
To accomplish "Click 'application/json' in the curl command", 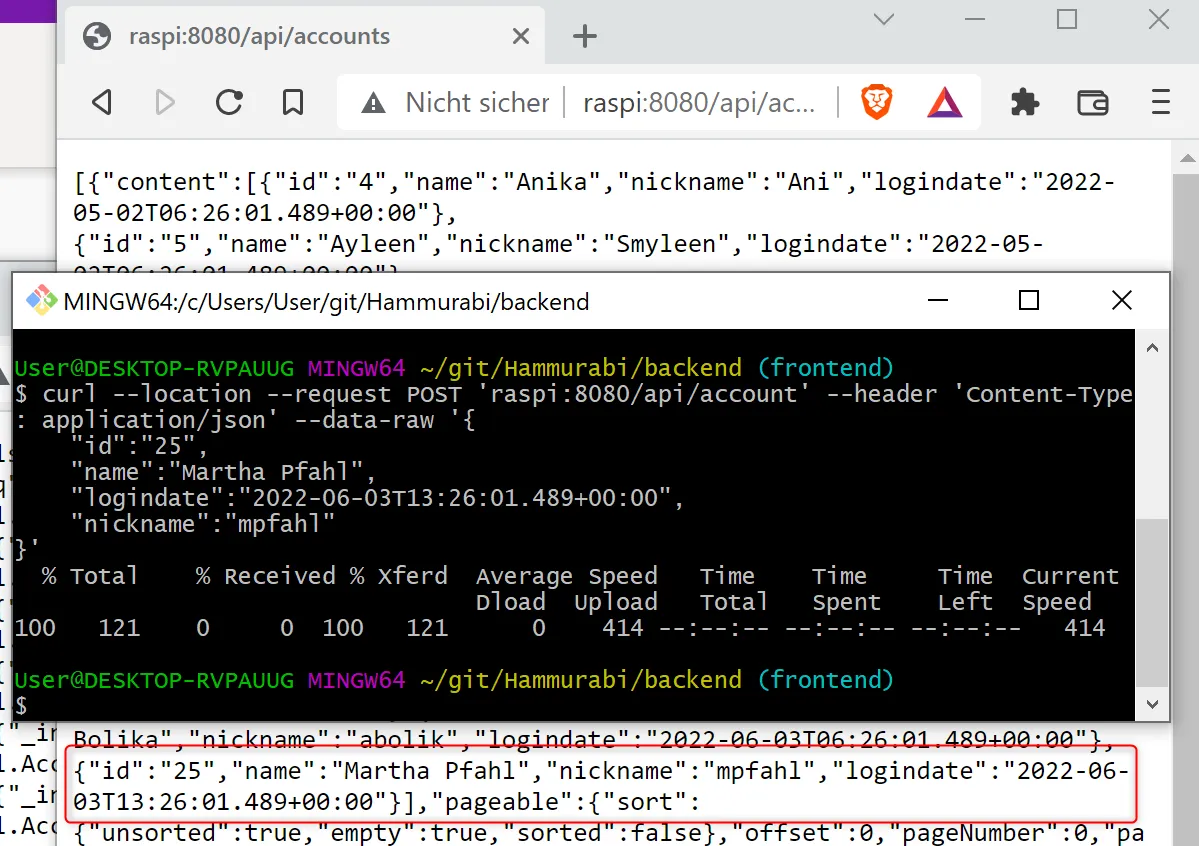I will tap(154, 420).
